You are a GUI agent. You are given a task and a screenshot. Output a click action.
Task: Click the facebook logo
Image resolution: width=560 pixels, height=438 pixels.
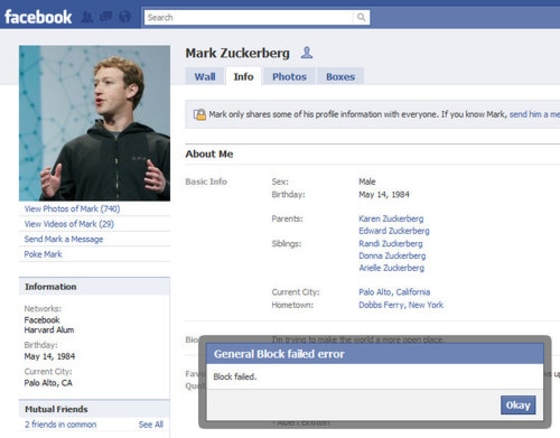[x=38, y=17]
